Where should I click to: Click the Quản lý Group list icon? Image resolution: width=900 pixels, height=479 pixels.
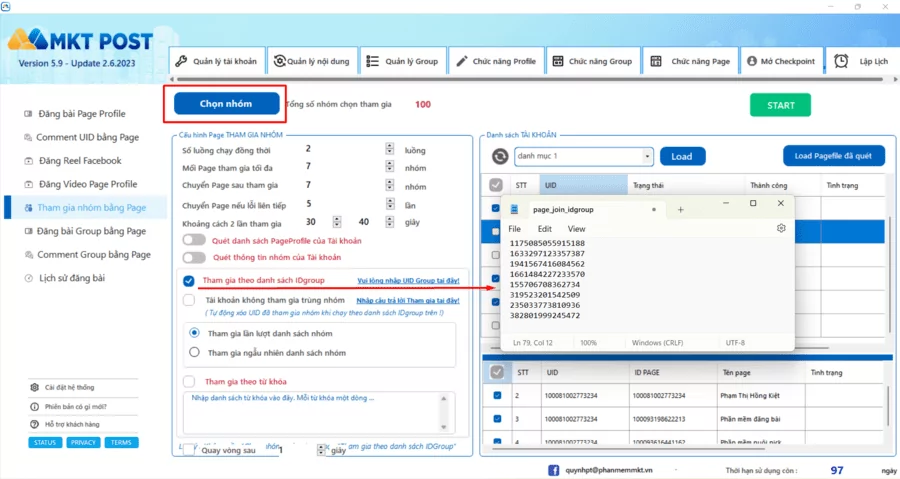pyautogui.click(x=373, y=61)
